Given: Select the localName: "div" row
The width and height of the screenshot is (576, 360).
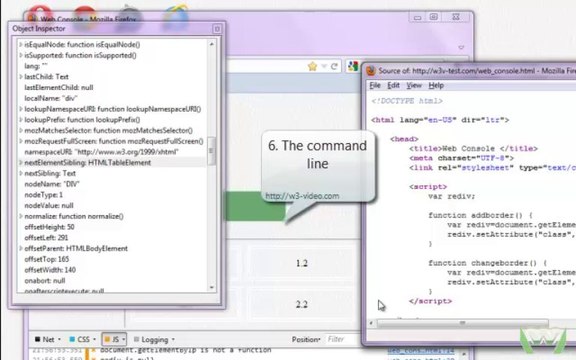Looking at the screenshot, I should coord(112,98).
